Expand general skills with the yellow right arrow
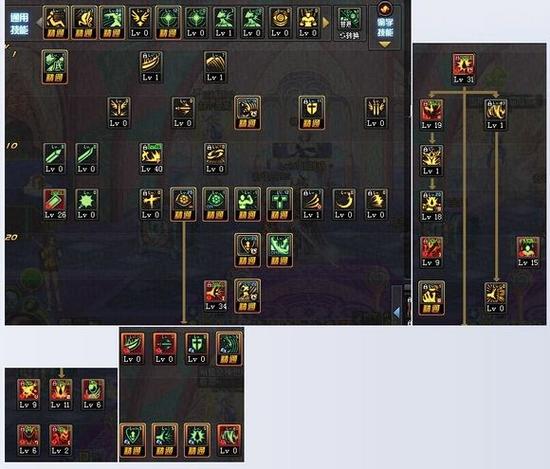 (326, 23)
